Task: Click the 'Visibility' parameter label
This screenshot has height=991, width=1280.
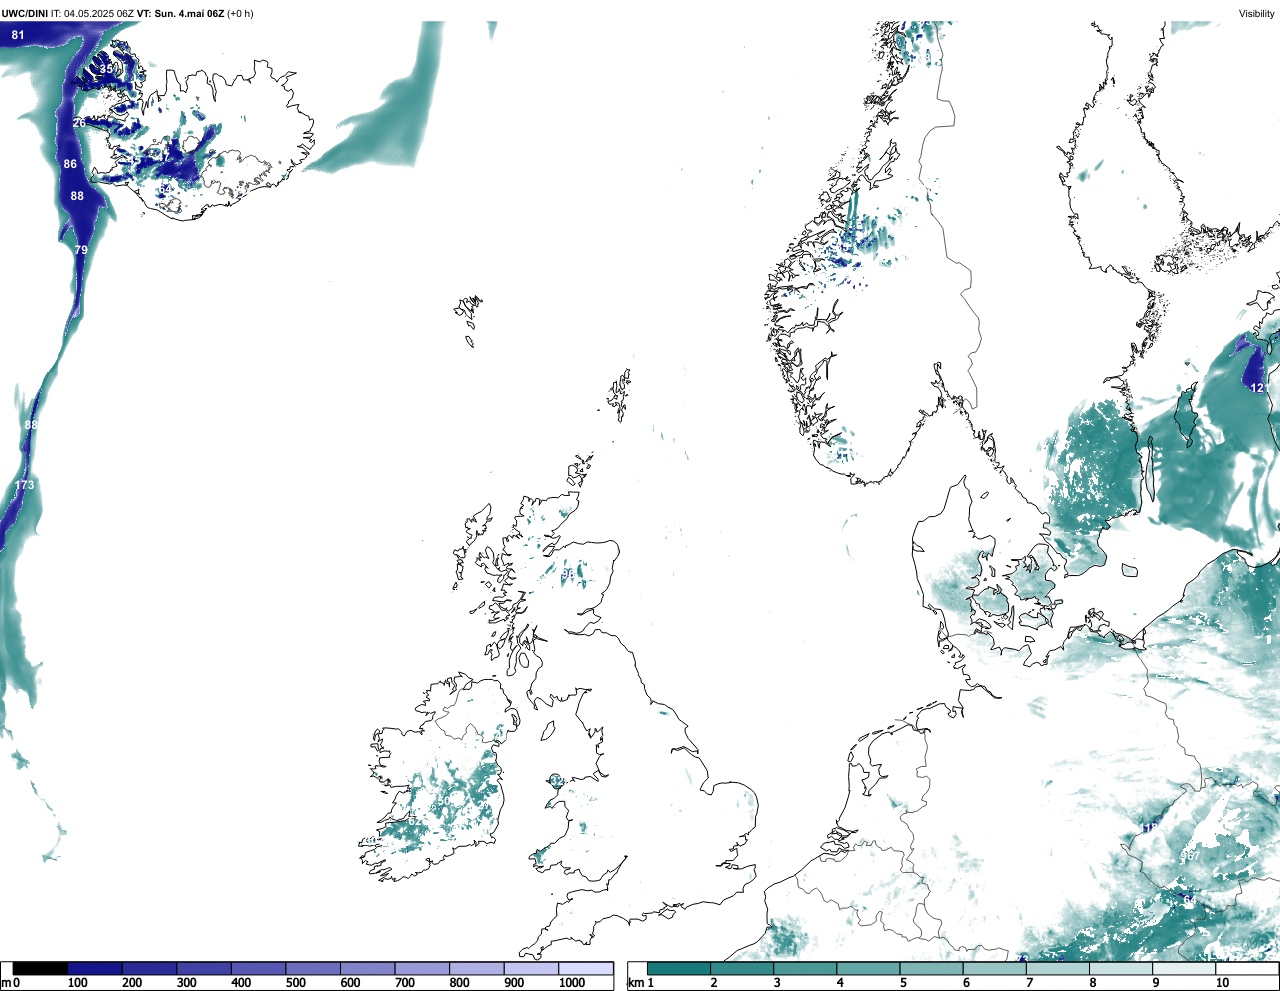Action: pos(1257,13)
